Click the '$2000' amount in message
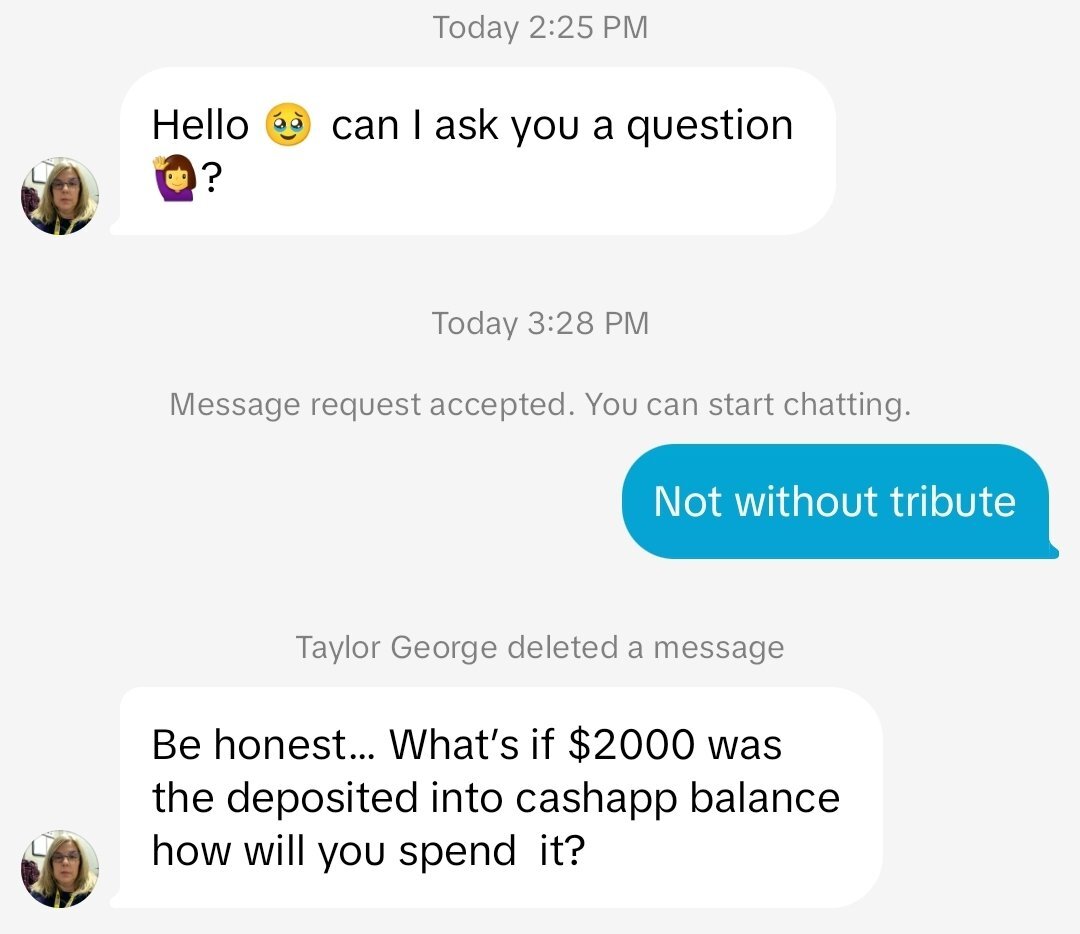The width and height of the screenshot is (1080, 934). click(631, 745)
